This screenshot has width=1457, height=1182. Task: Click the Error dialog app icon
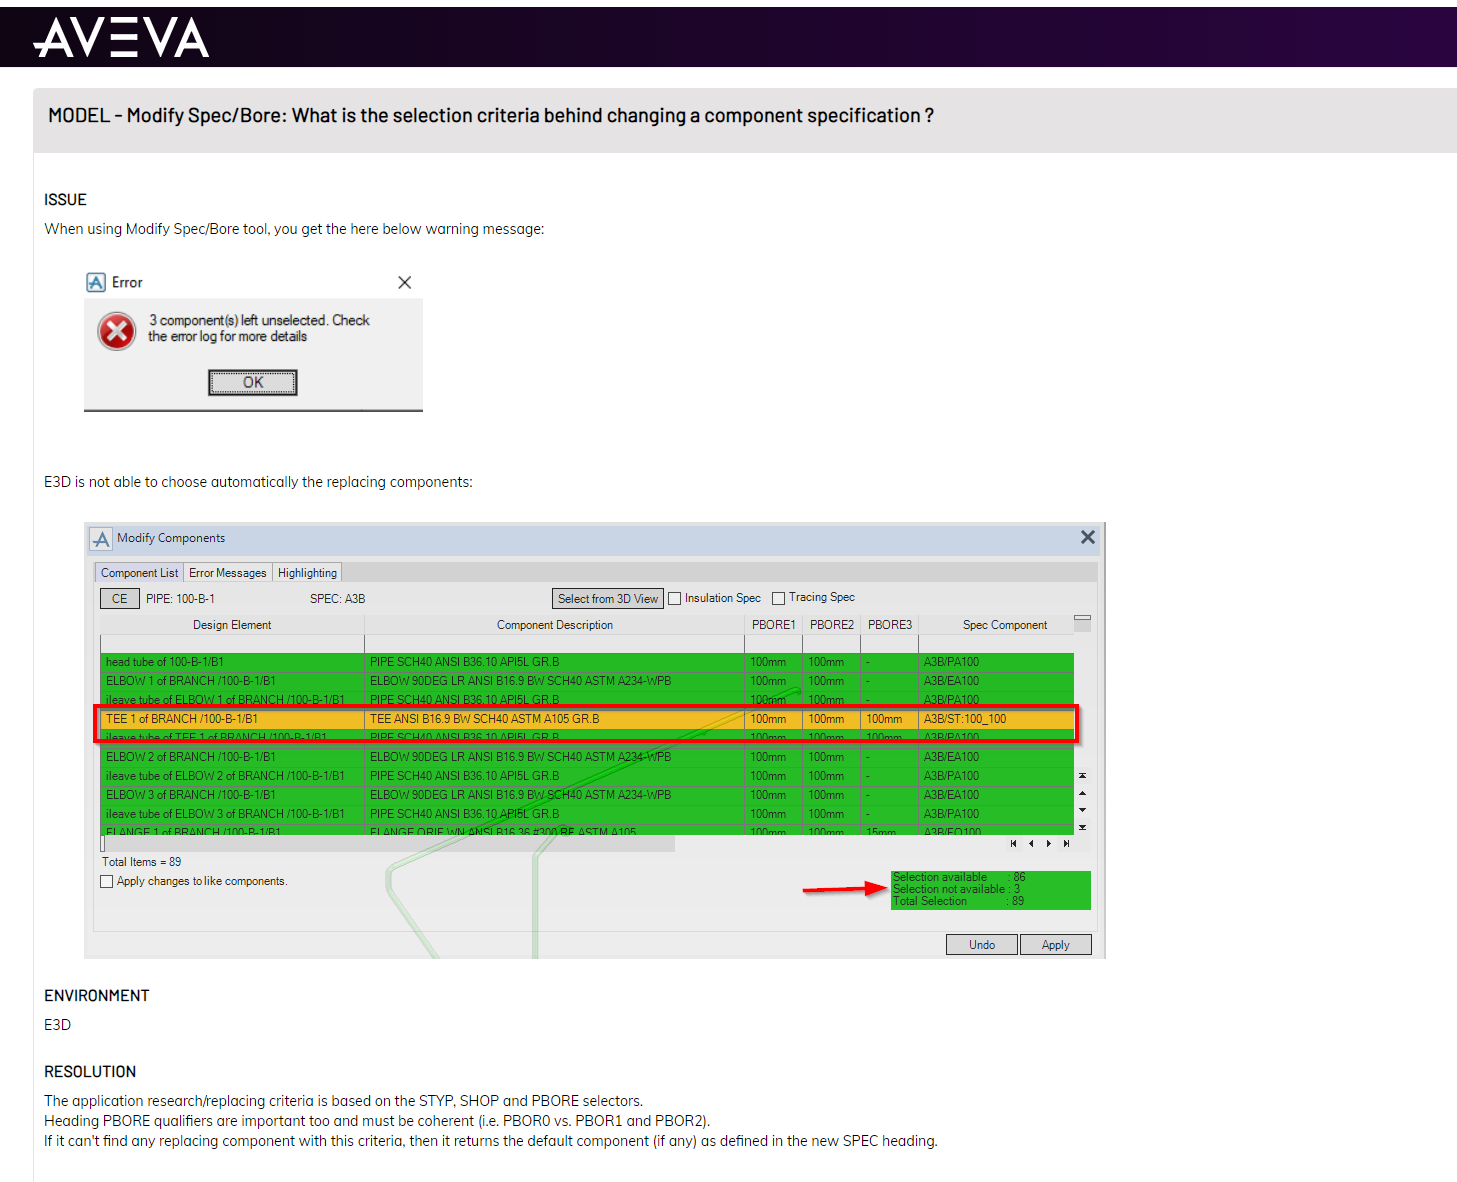click(x=96, y=283)
